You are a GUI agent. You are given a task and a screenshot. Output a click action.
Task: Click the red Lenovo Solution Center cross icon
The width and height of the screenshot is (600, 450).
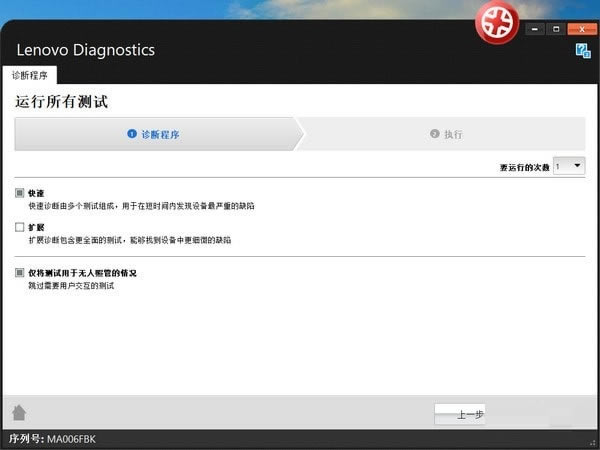click(x=497, y=22)
